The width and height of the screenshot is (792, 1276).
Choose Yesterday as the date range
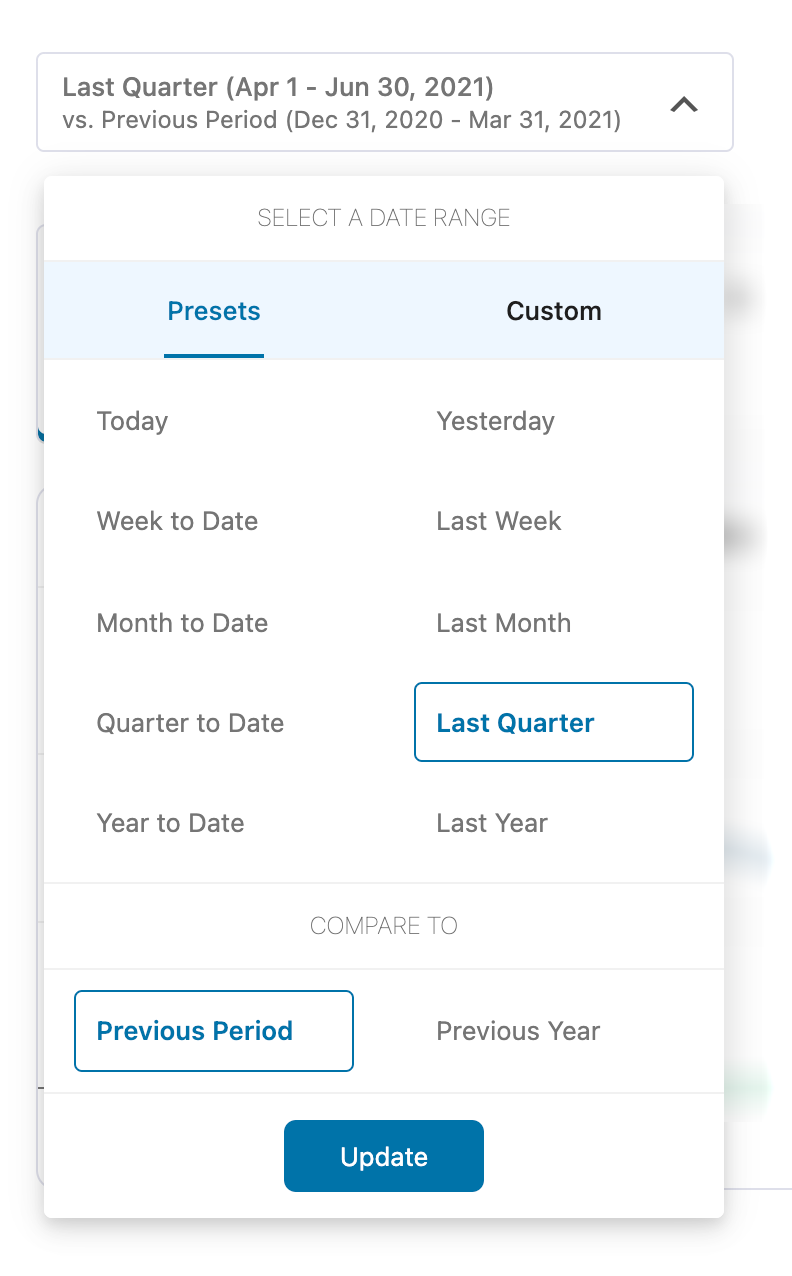tap(495, 421)
